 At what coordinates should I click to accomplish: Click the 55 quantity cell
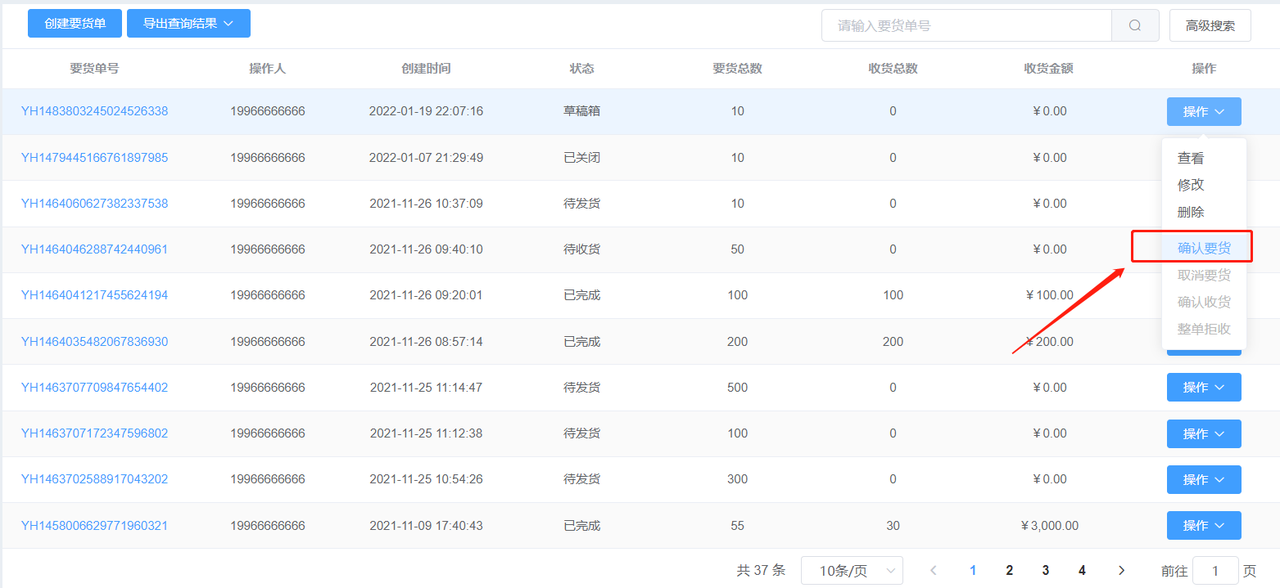click(737, 525)
